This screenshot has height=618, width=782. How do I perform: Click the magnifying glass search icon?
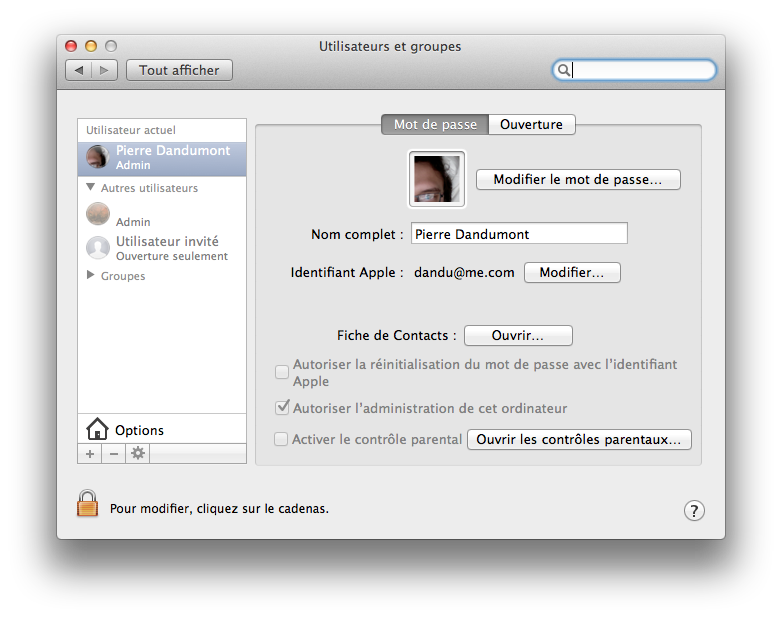[564, 70]
